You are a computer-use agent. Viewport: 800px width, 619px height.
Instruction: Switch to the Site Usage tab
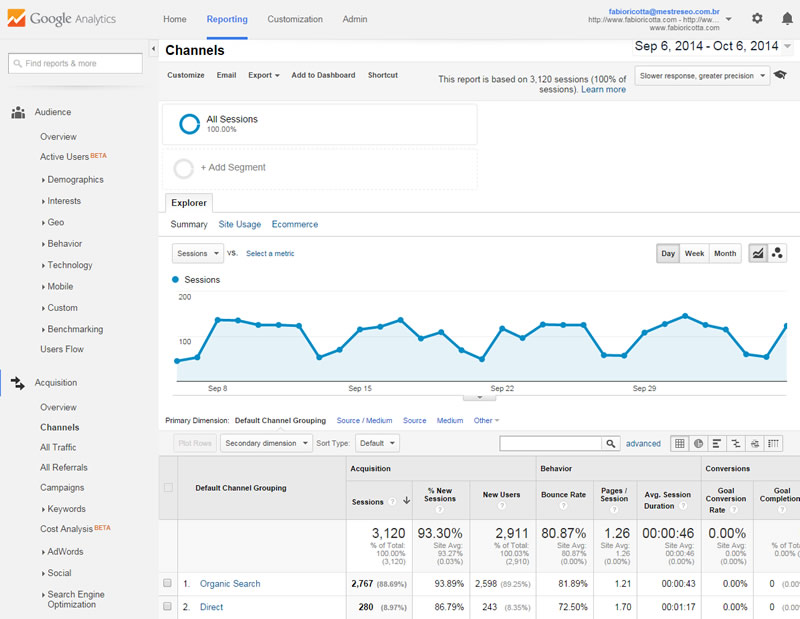tap(240, 225)
